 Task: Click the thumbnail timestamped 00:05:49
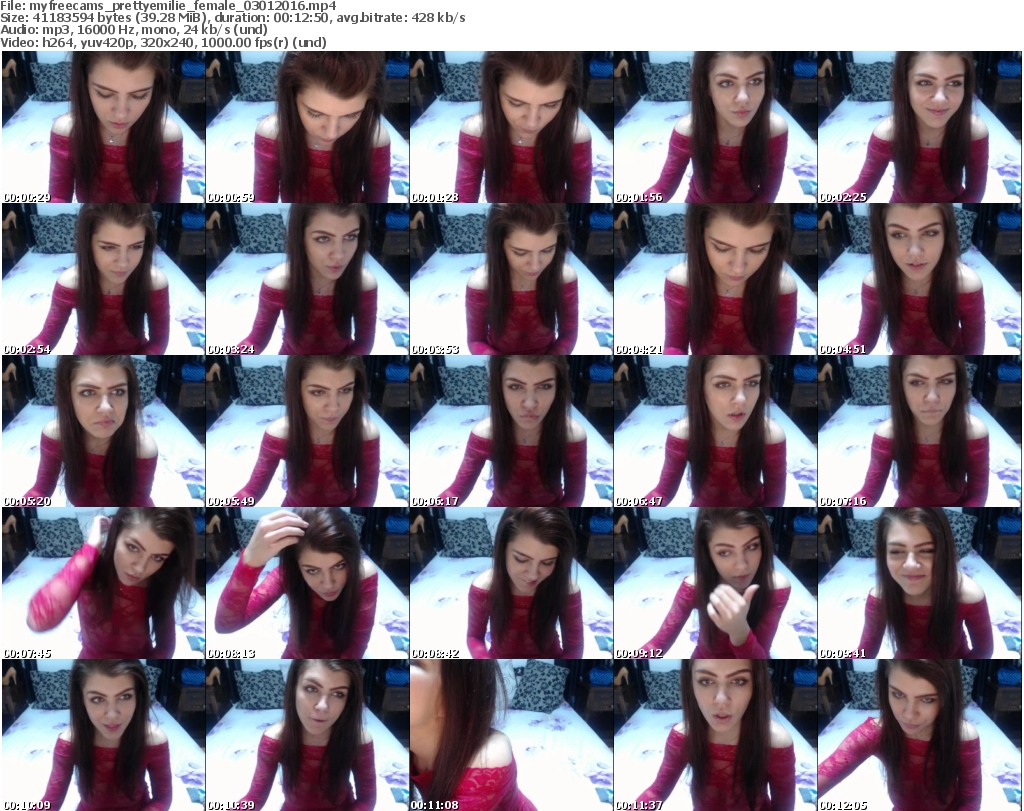point(308,431)
